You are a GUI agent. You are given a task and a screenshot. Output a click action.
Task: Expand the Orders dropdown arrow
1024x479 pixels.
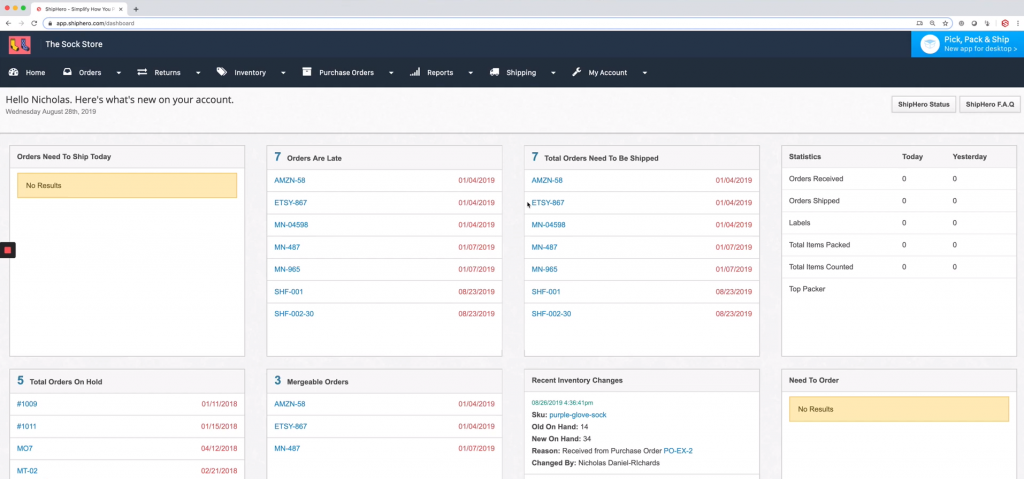[119, 73]
